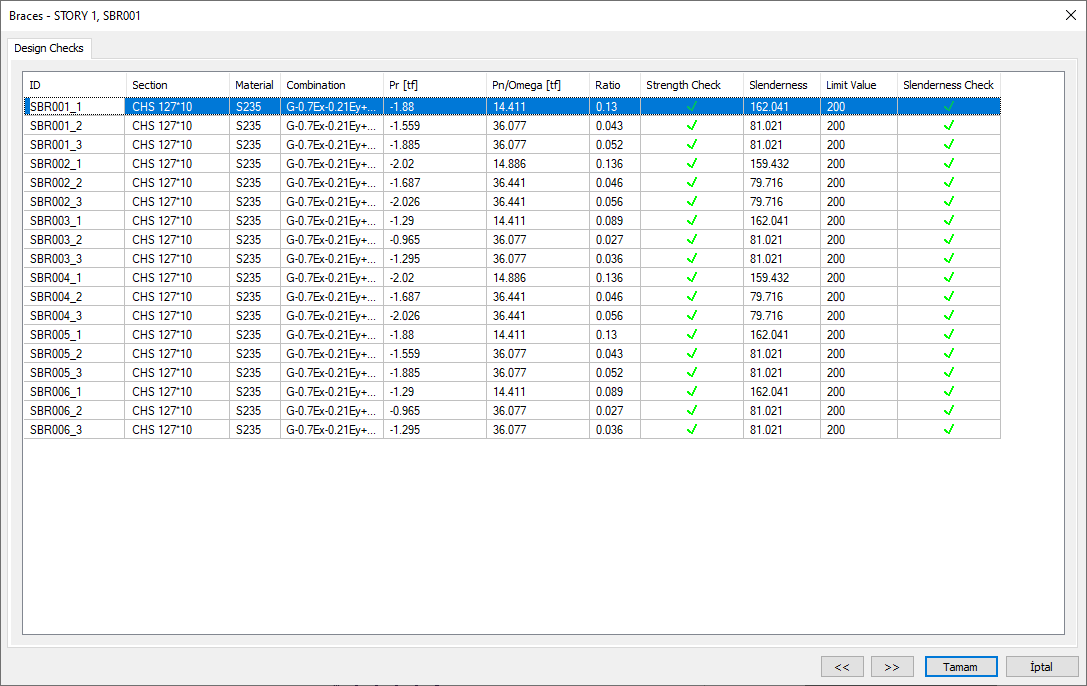
Task: Click slenderness check mark for SBR003_2
Action: [x=948, y=239]
